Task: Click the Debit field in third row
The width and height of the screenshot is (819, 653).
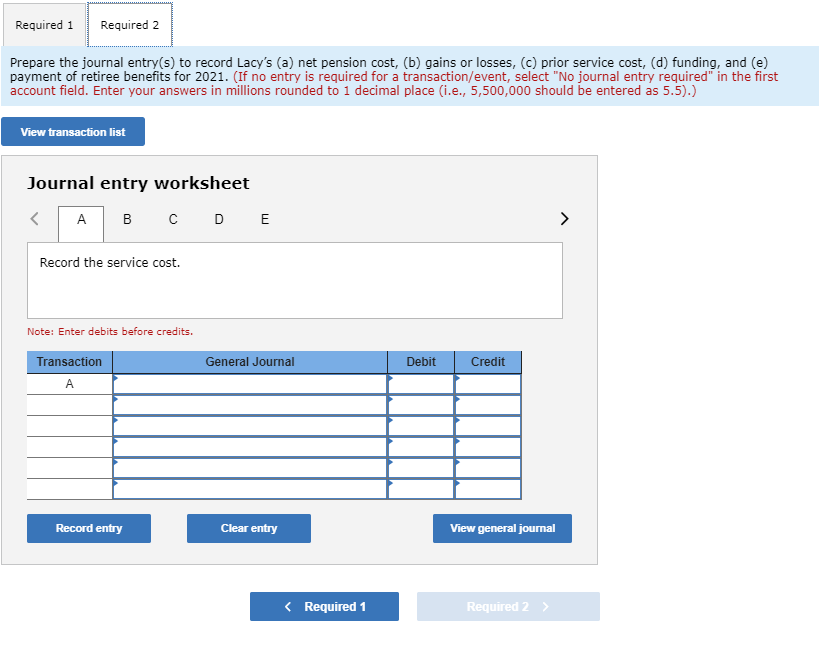Action: pos(421,426)
